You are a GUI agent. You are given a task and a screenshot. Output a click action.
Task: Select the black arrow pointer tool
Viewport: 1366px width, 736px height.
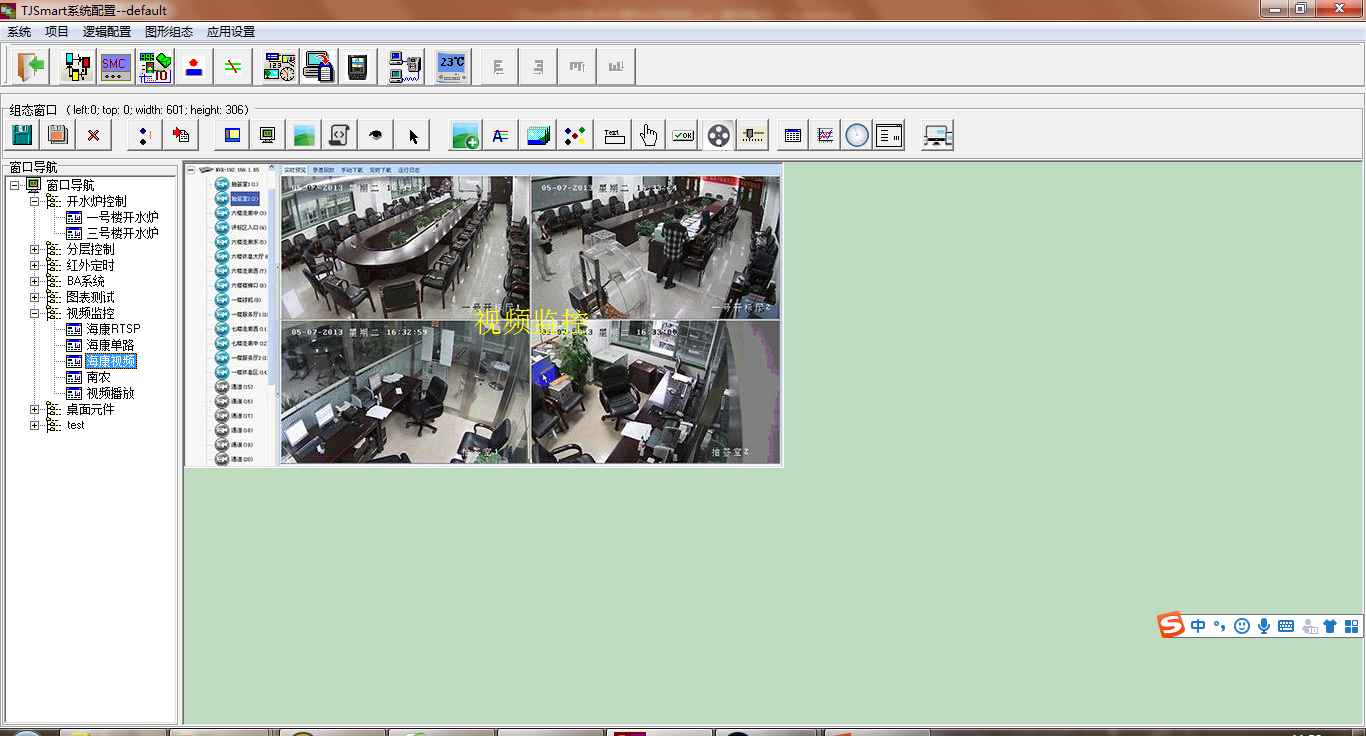coord(413,135)
